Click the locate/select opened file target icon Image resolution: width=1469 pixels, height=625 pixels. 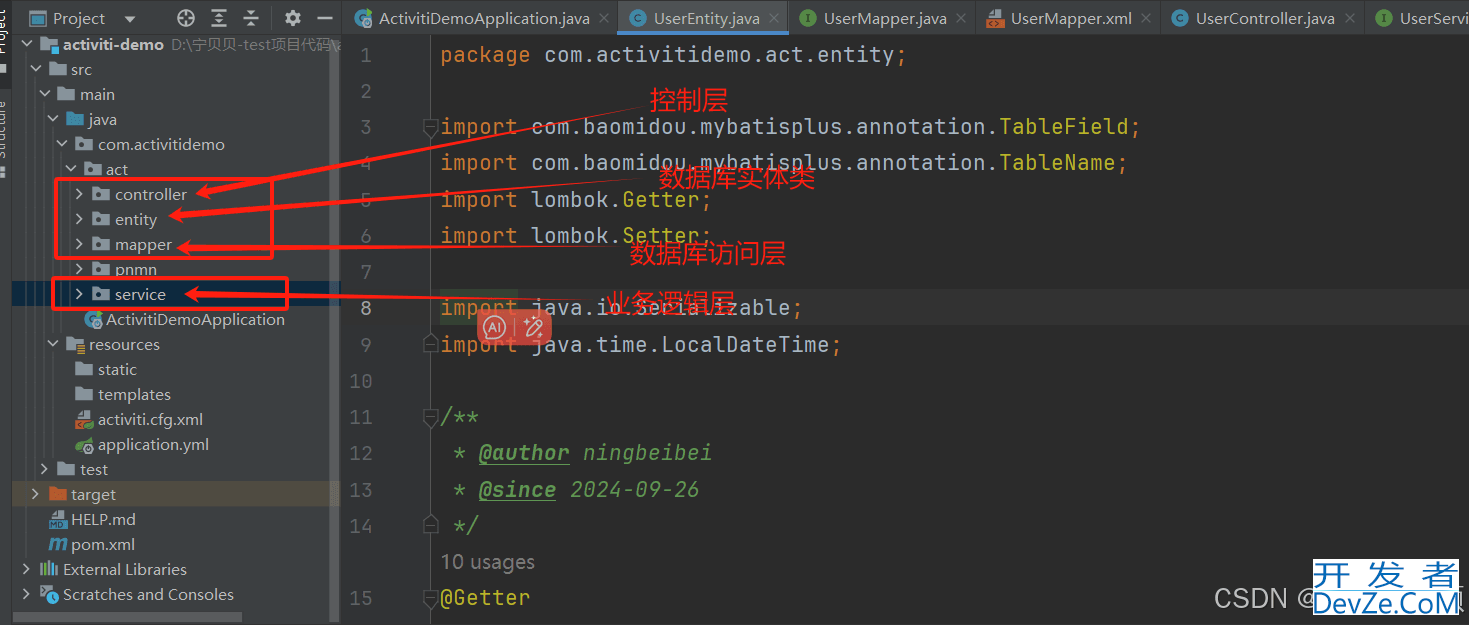pos(186,18)
